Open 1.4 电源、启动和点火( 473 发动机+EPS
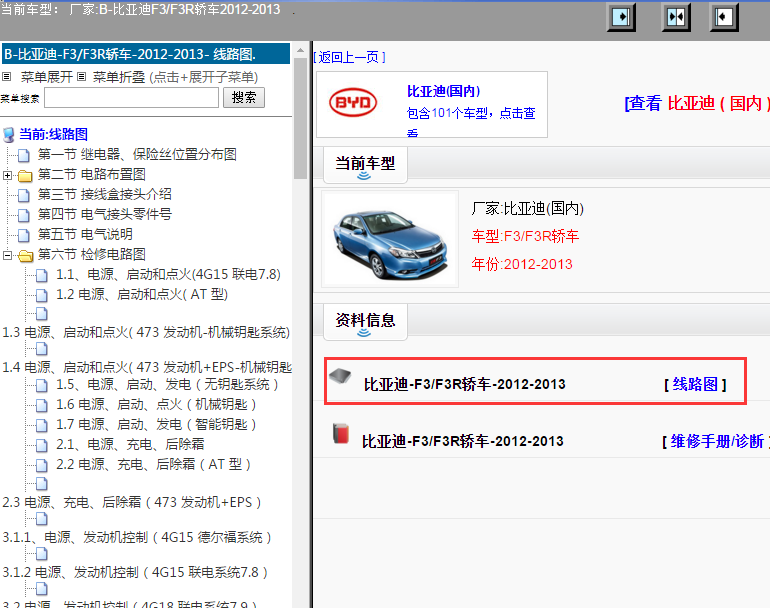This screenshot has height=608, width=770. pyautogui.click(x=147, y=367)
